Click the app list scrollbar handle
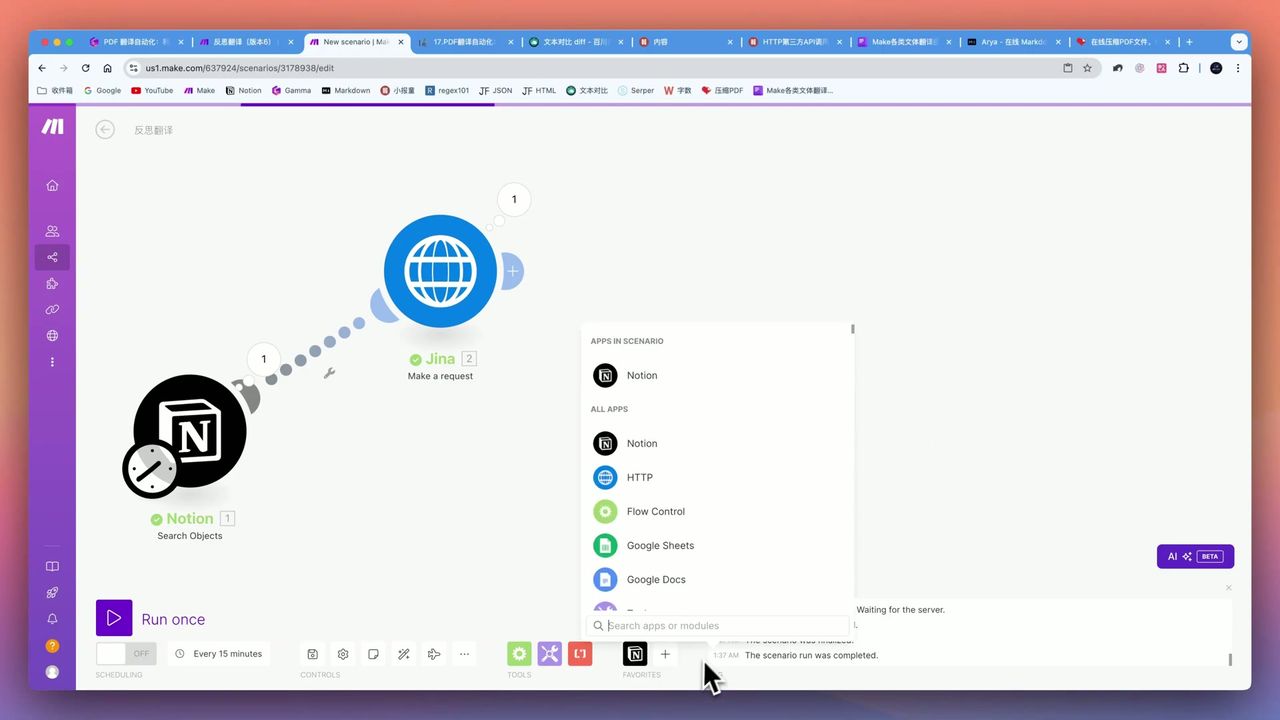1280x720 pixels. [853, 329]
